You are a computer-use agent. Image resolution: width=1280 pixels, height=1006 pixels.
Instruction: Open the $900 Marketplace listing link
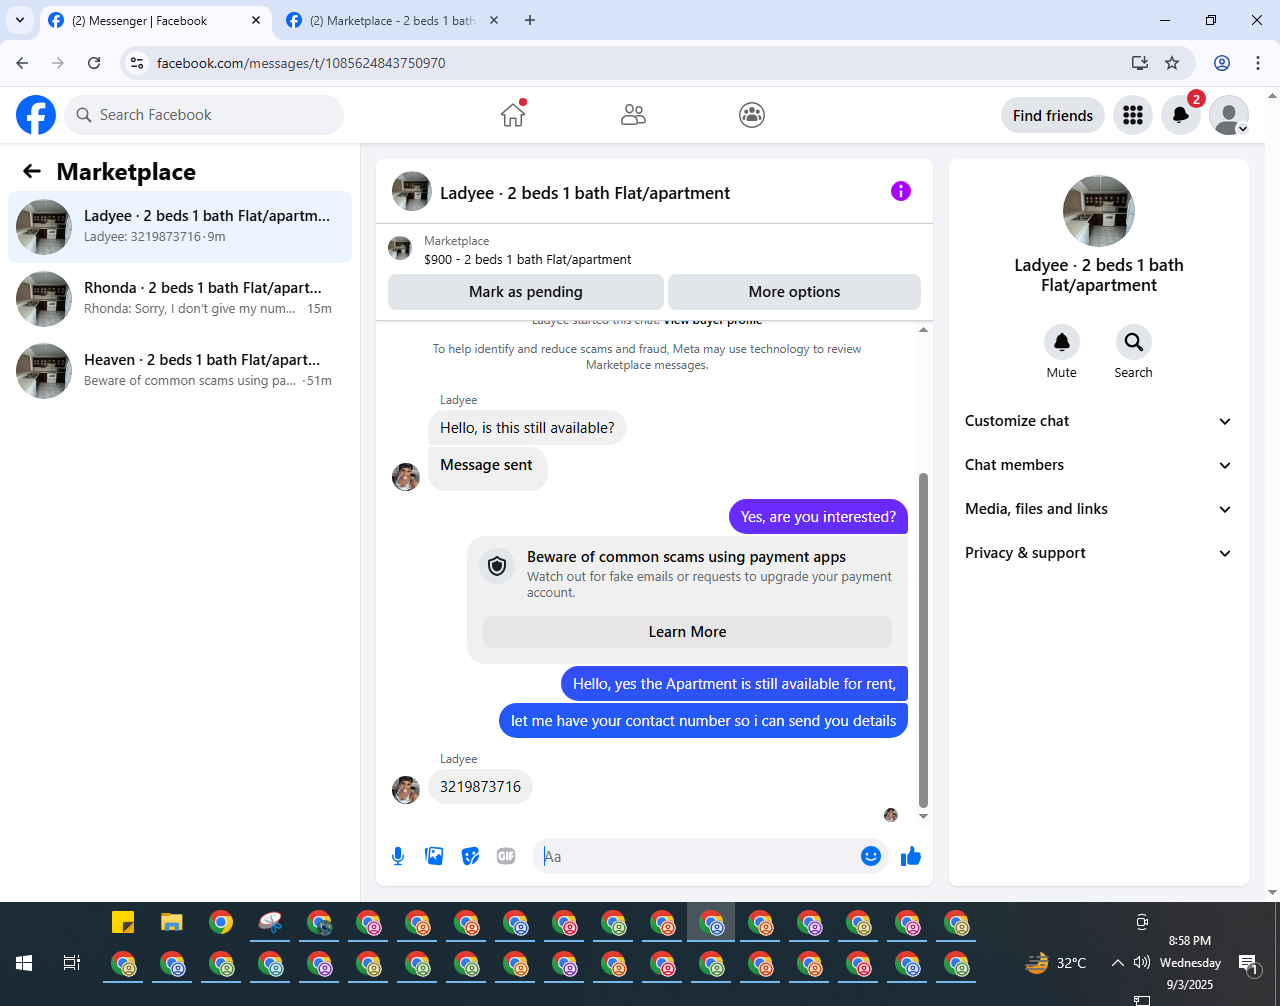coord(528,259)
